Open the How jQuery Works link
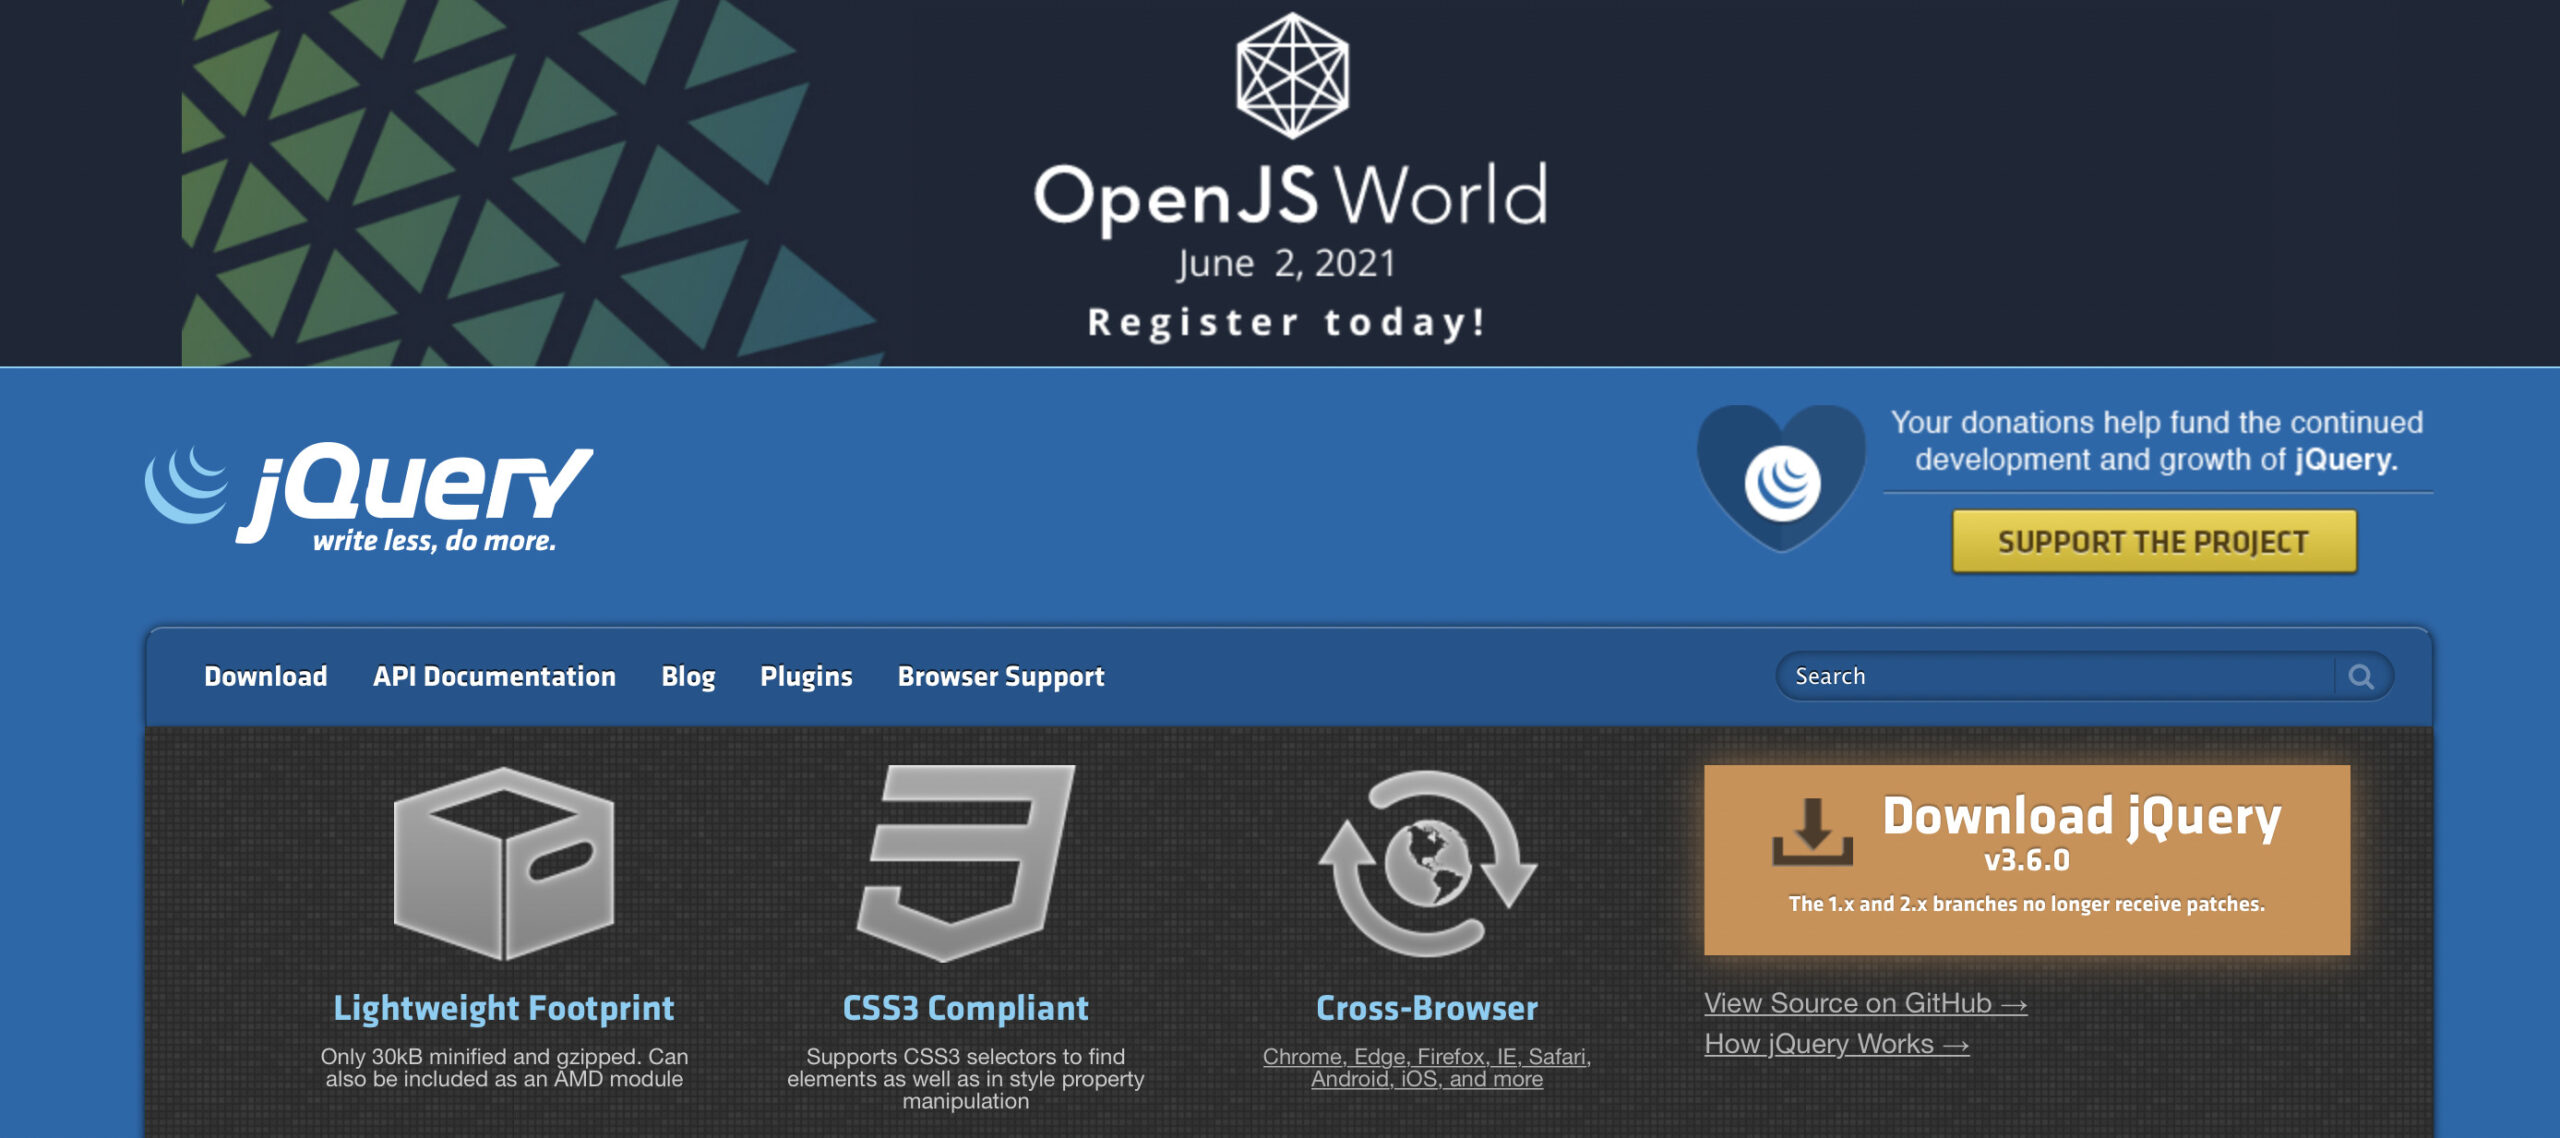This screenshot has height=1138, width=2560. tap(1836, 1044)
